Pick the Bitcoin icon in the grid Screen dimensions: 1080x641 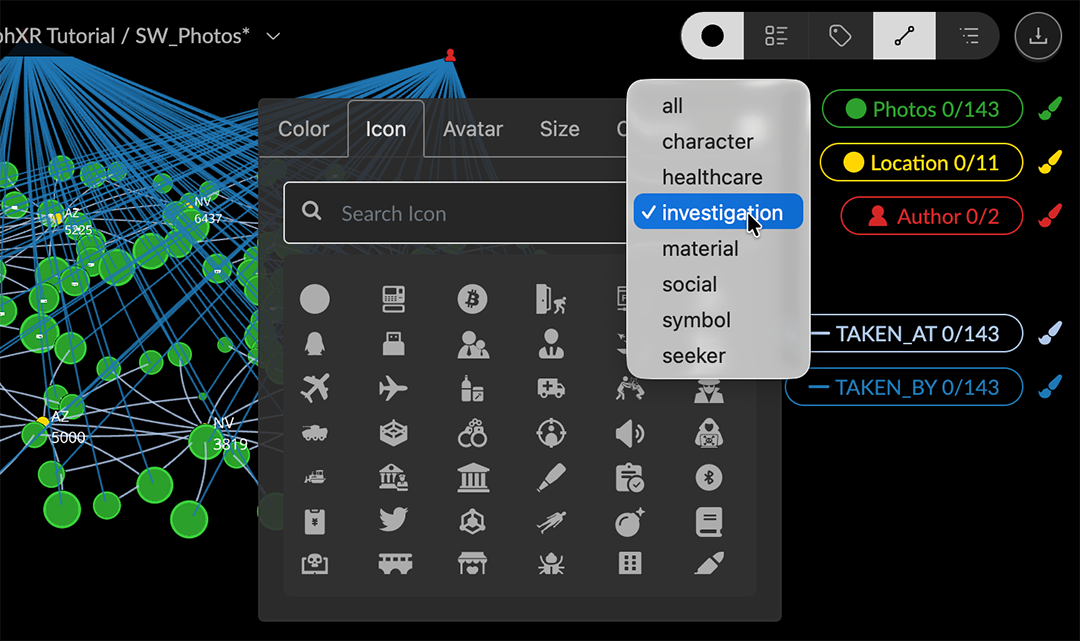click(472, 298)
